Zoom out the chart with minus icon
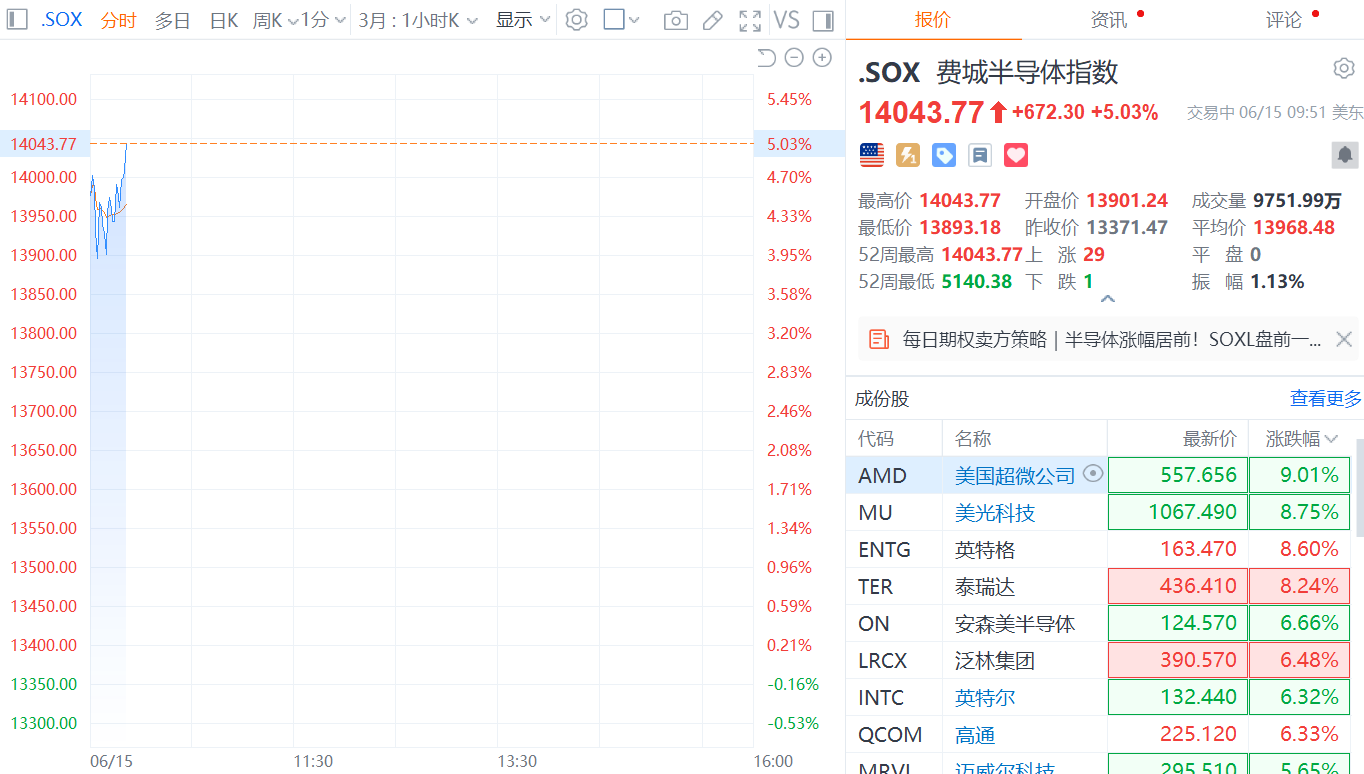The image size is (1364, 774). coord(794,58)
